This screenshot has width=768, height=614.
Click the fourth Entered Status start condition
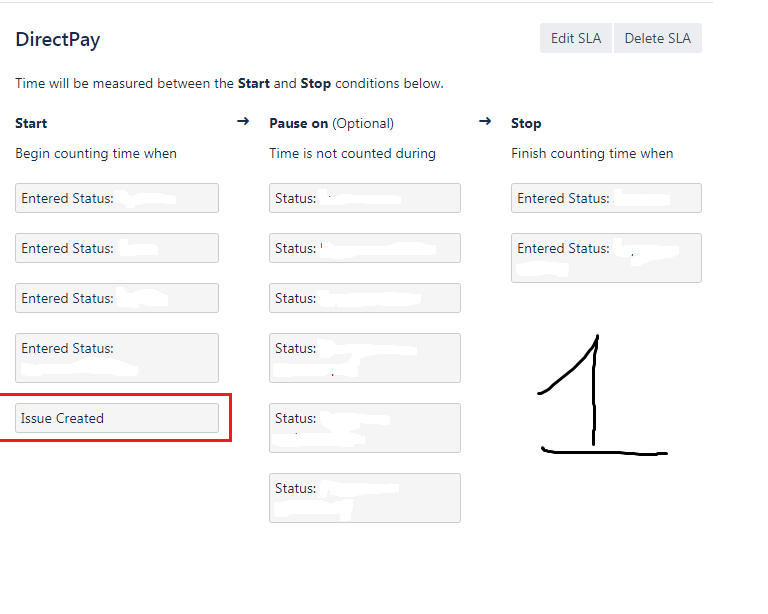pos(117,358)
